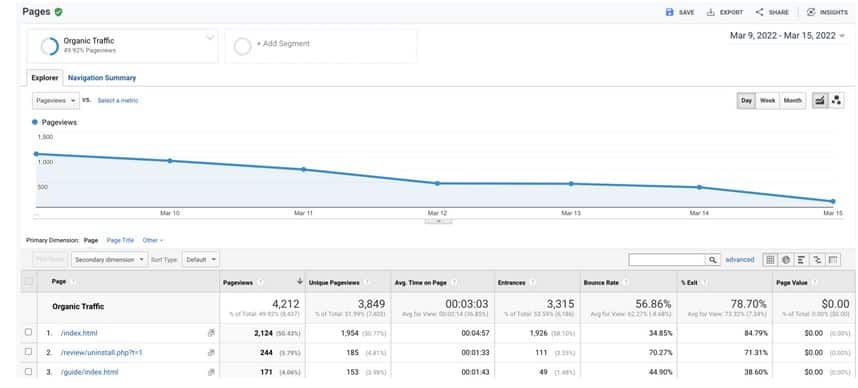Open the Pageviews metric dropdown
This screenshot has height=388, width=858.
[x=56, y=101]
